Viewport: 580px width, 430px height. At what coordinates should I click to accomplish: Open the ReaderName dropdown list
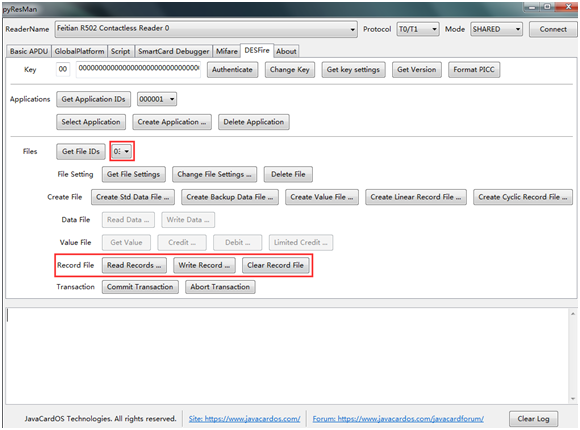206,29
